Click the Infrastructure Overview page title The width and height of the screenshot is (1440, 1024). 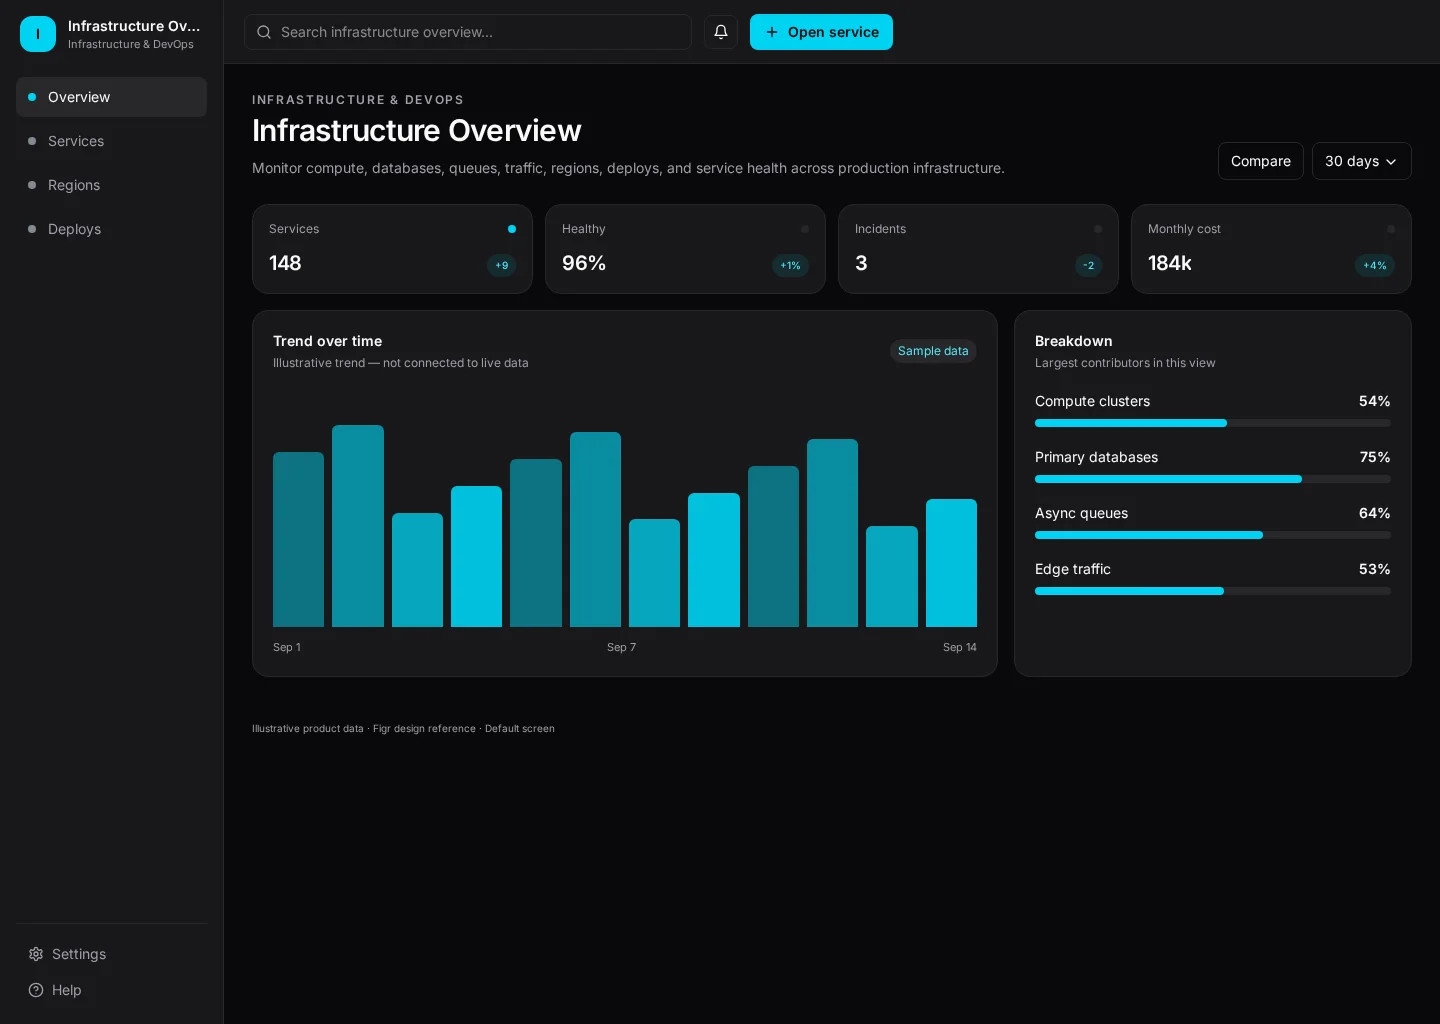click(417, 131)
